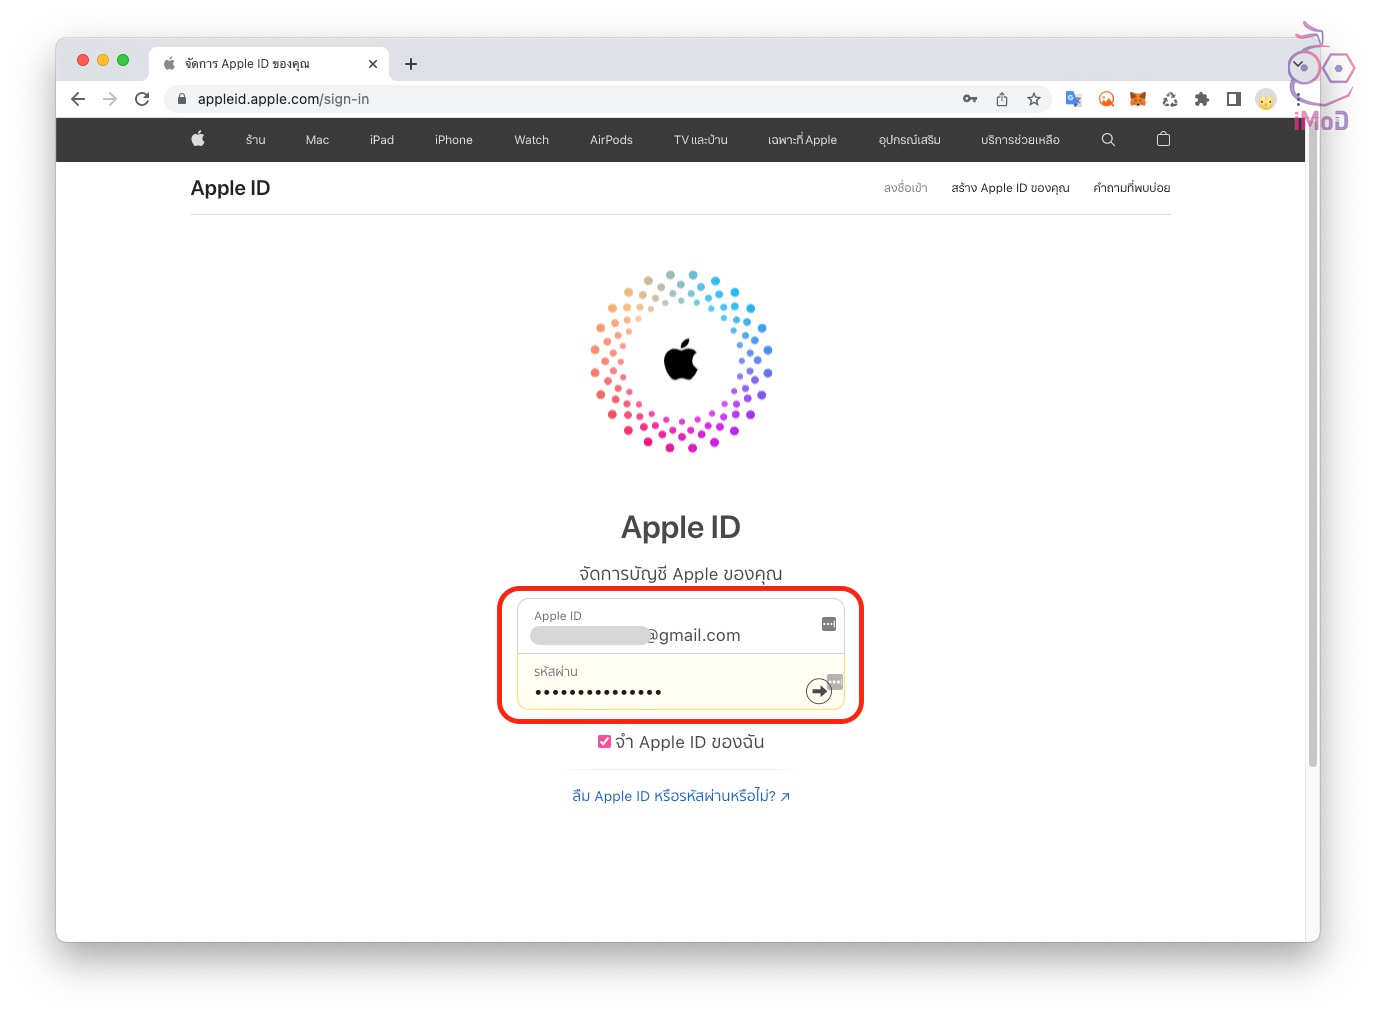
Task: Open Apple site search magnifier
Action: [x=1108, y=140]
